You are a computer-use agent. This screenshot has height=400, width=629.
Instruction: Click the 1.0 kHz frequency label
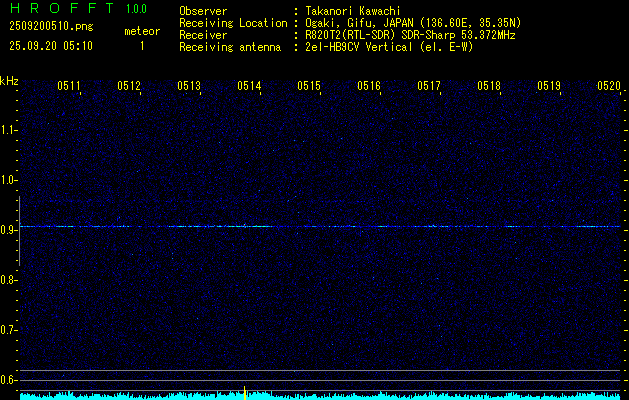8,180
